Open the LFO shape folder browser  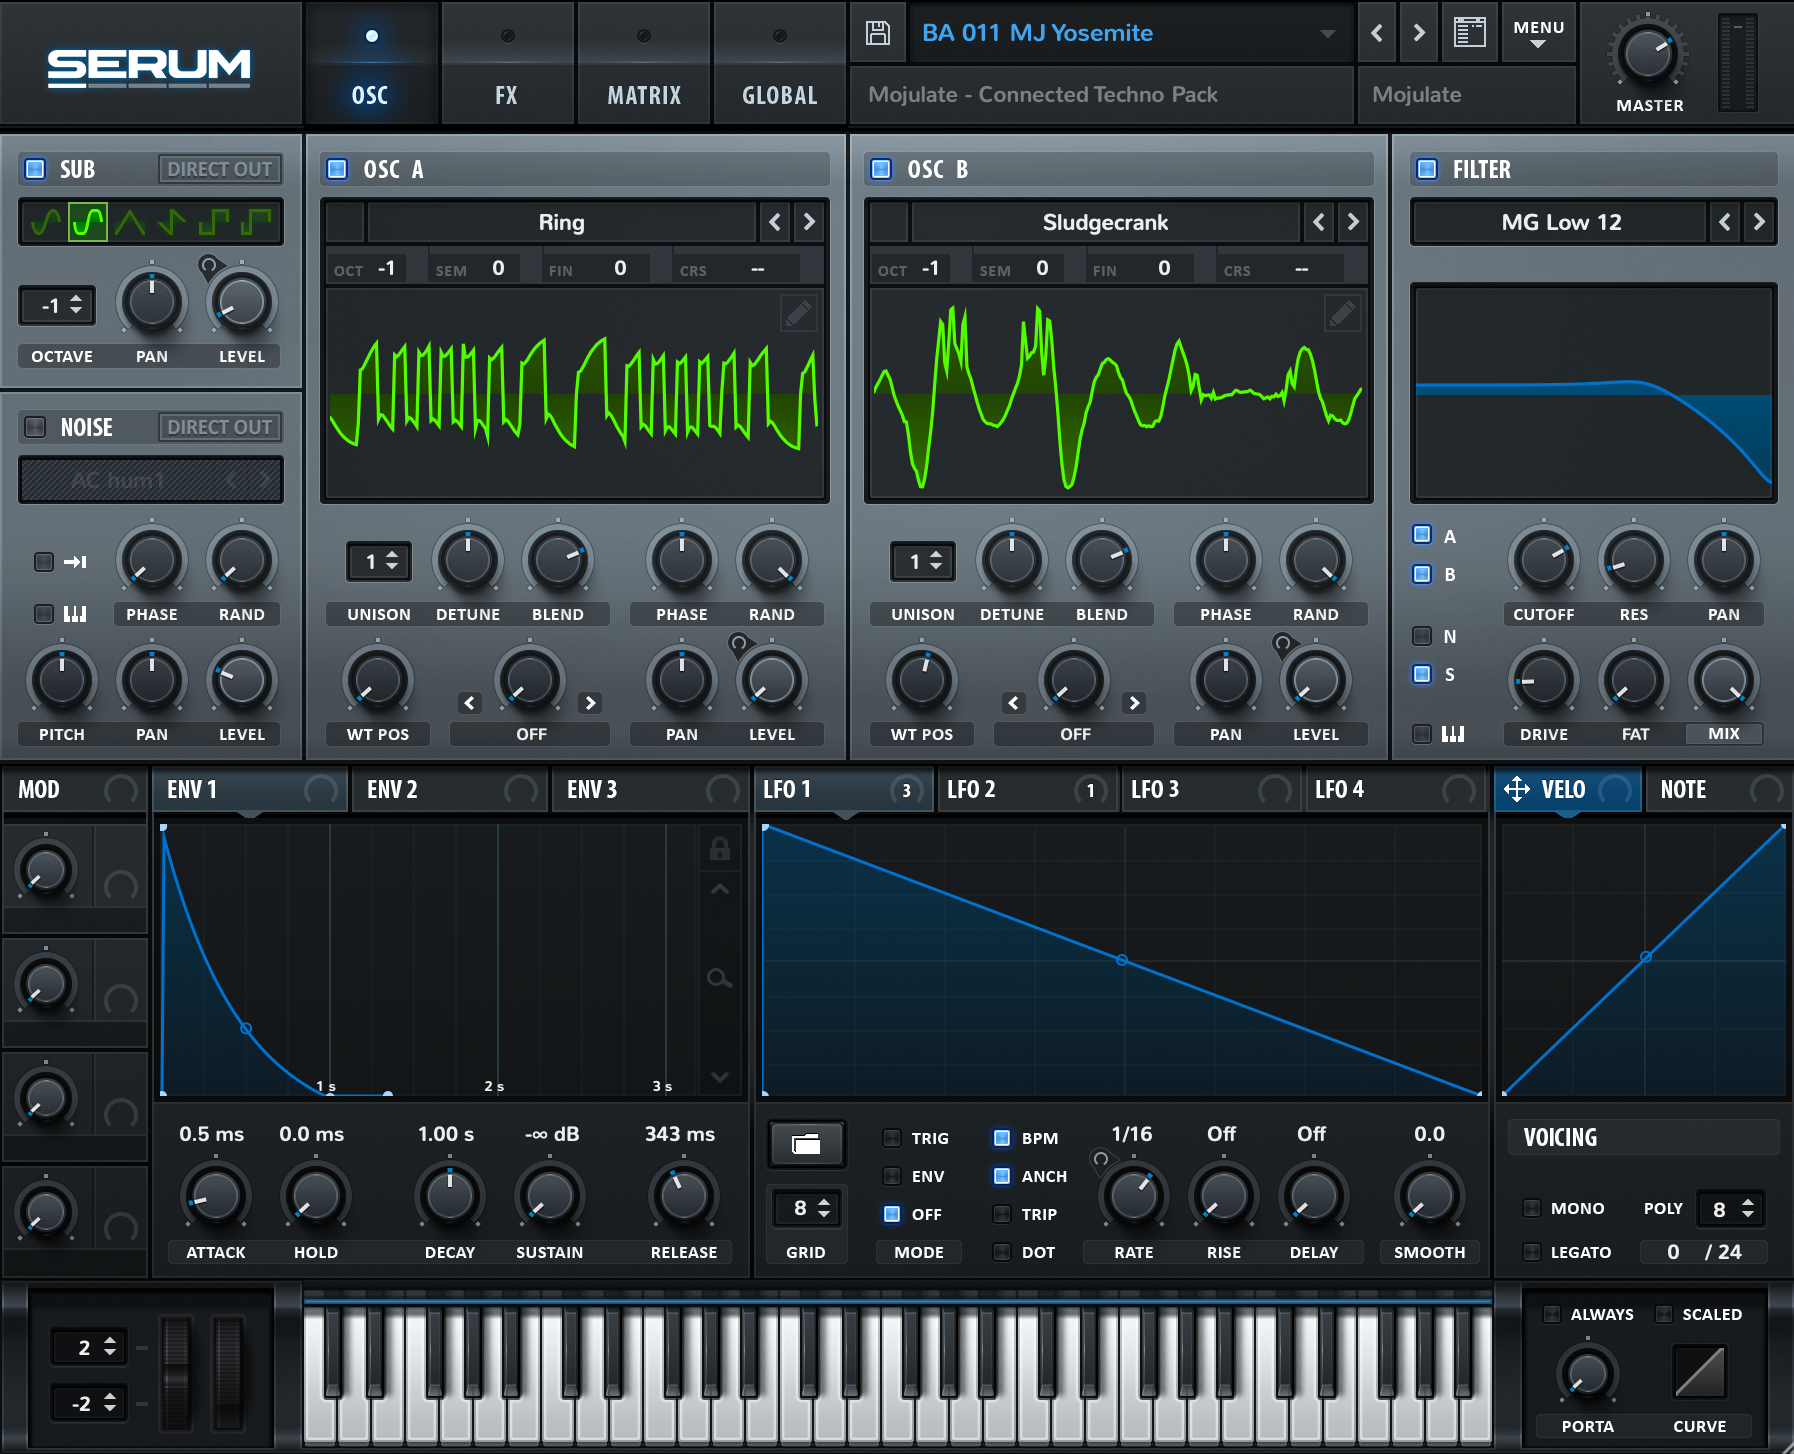pos(806,1144)
